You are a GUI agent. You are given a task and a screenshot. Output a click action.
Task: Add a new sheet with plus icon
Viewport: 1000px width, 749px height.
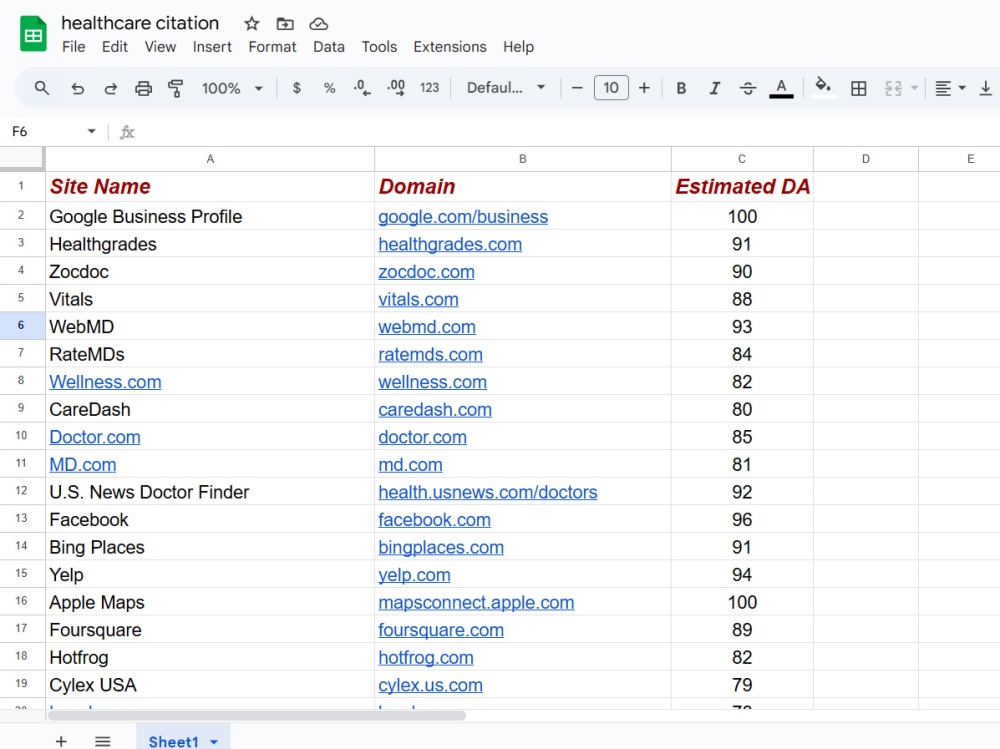(61, 741)
